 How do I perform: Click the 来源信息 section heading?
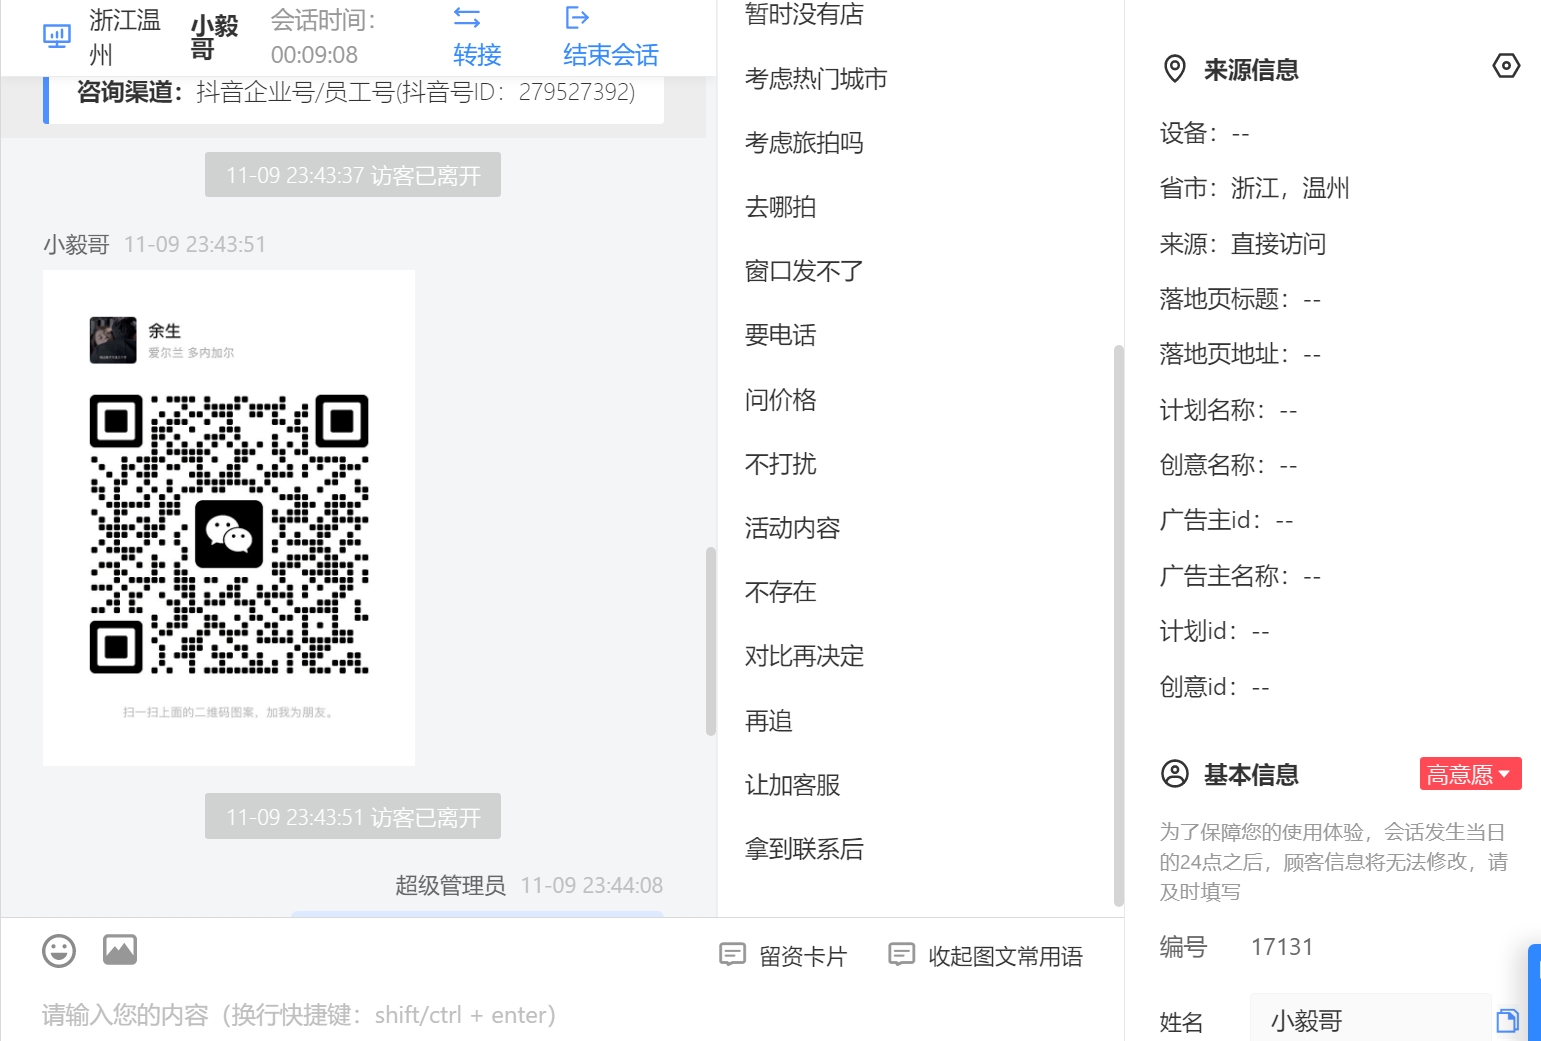[1251, 70]
